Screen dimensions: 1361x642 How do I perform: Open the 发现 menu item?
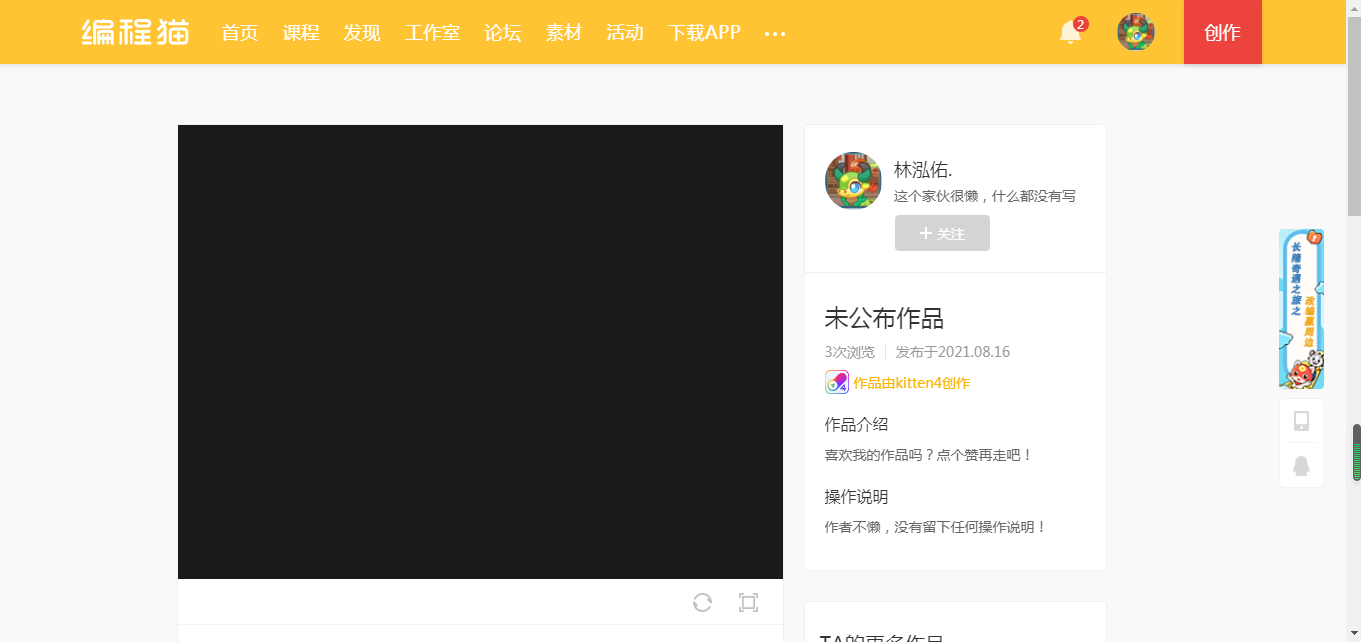[362, 32]
